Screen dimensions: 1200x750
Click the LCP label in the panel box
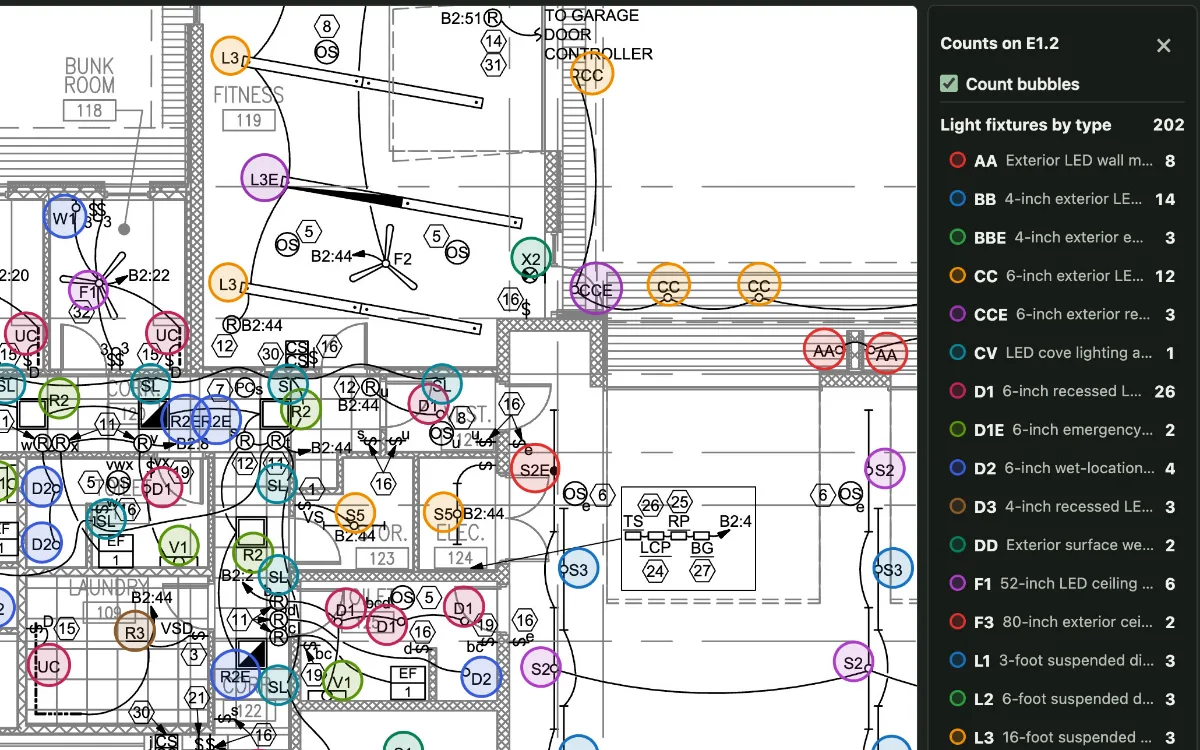(x=655, y=547)
